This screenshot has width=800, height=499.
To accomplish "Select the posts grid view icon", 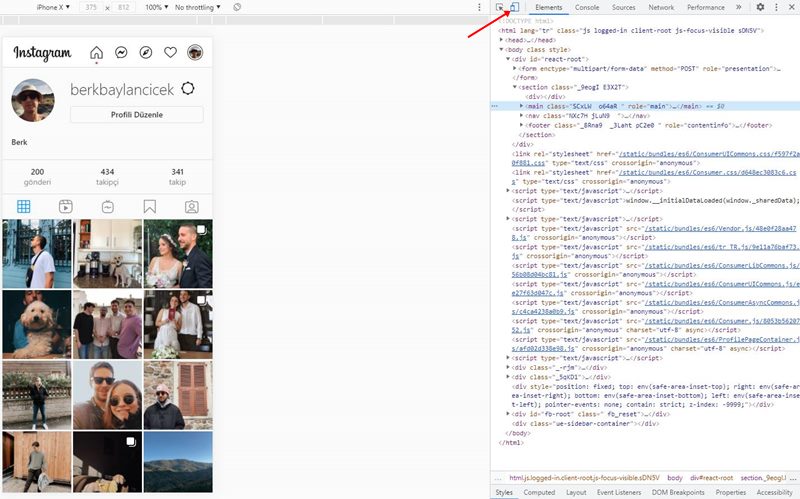I will pyautogui.click(x=24, y=207).
